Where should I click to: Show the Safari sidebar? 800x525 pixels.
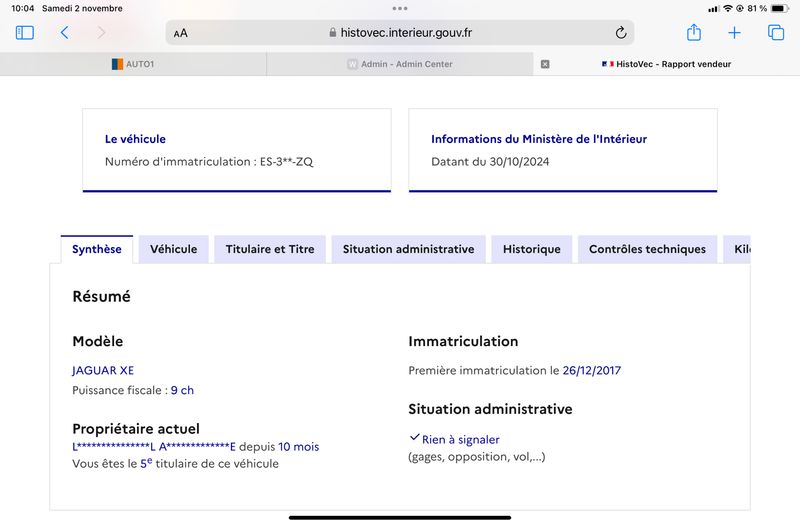[24, 33]
